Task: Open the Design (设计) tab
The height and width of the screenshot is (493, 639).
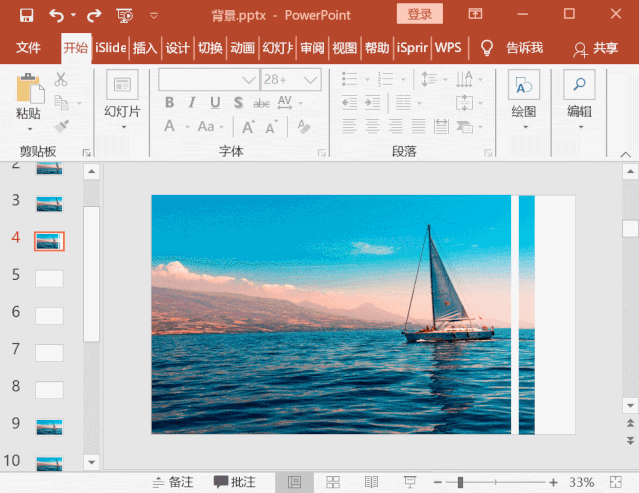Action: 178,48
